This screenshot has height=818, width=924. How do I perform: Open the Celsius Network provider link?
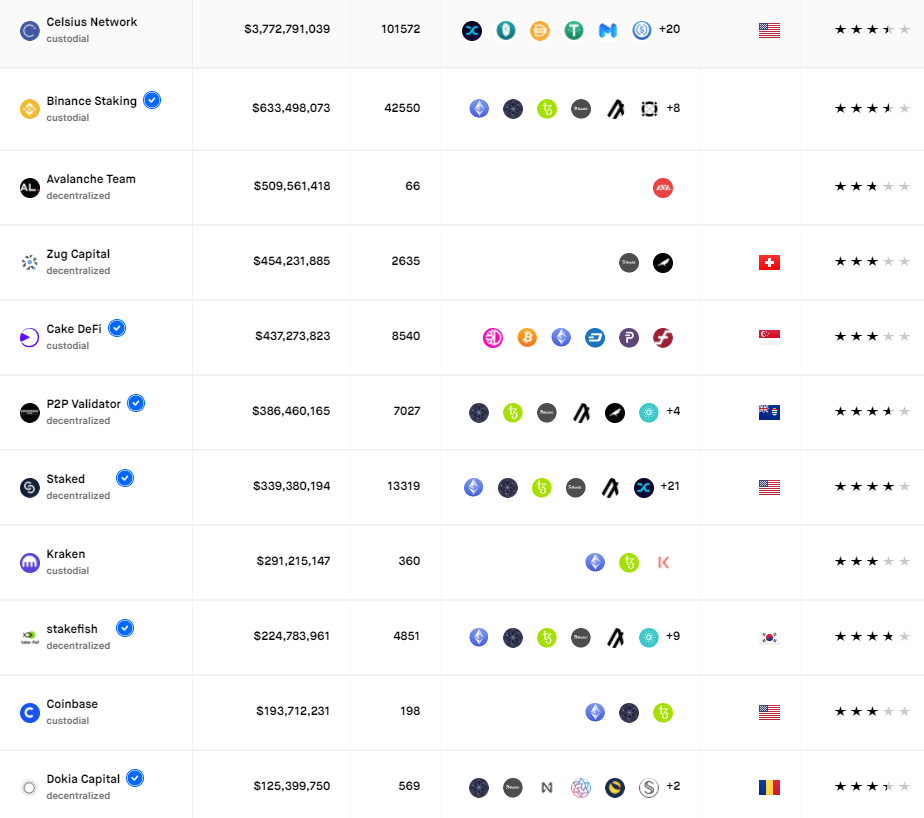pos(92,22)
